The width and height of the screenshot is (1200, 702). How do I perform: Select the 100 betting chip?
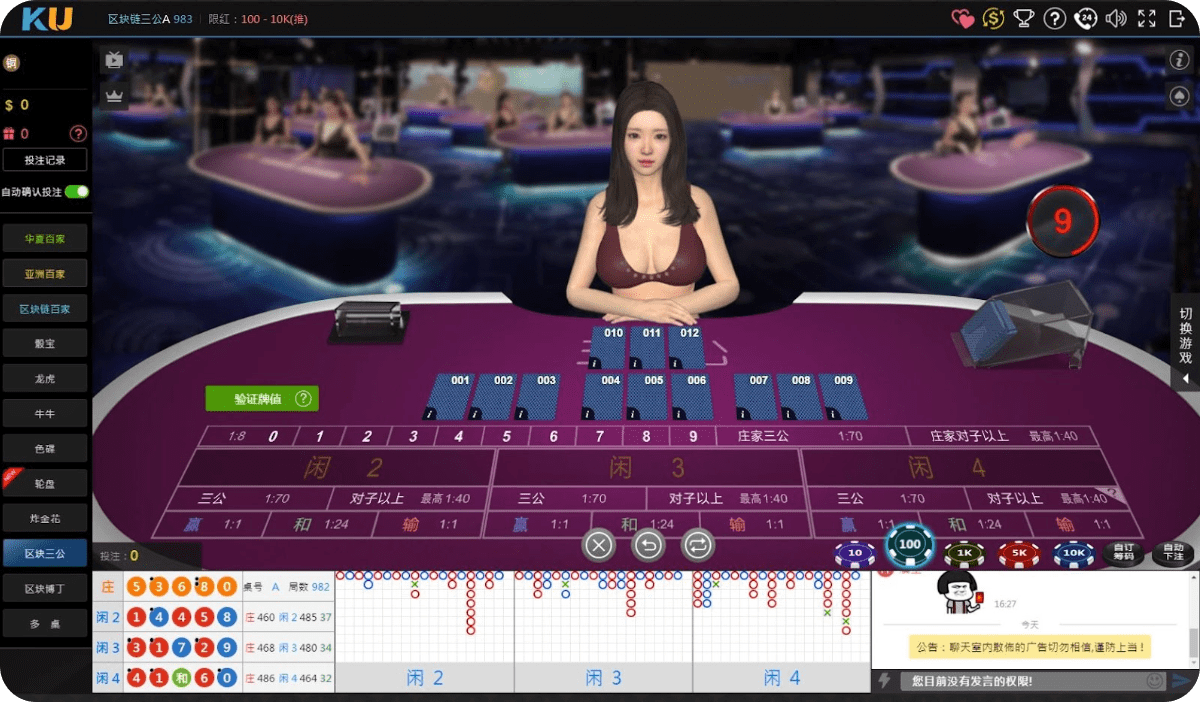pos(909,545)
